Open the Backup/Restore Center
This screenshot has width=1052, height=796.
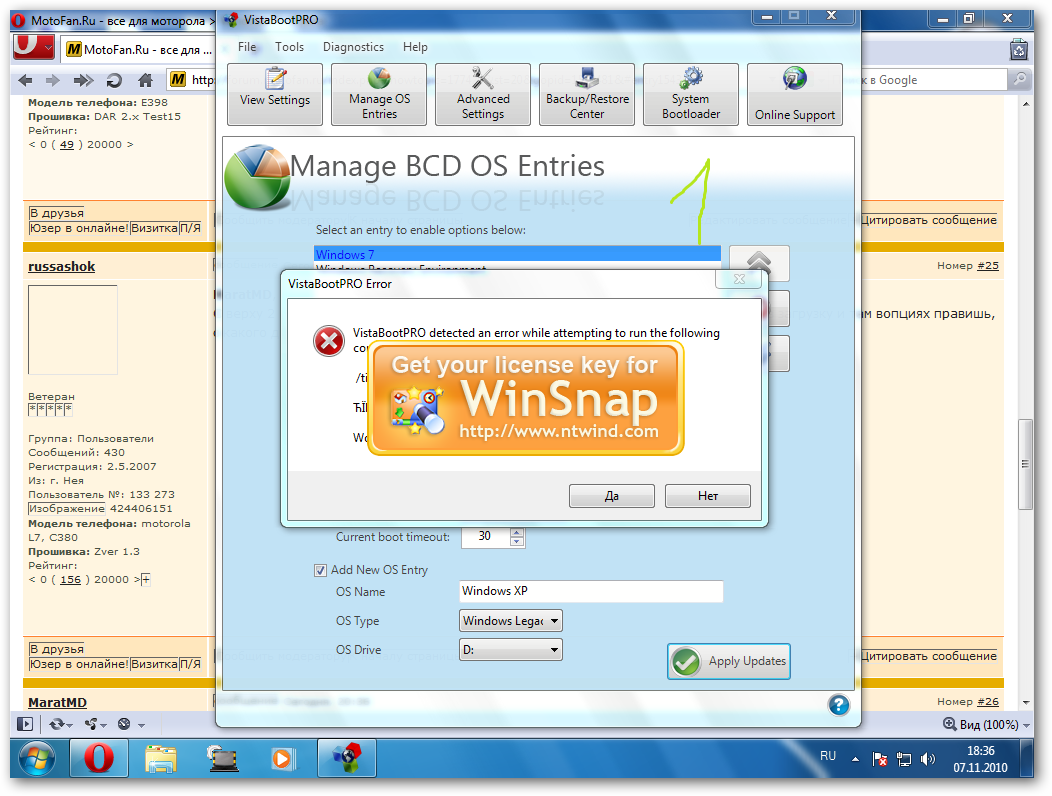(587, 94)
